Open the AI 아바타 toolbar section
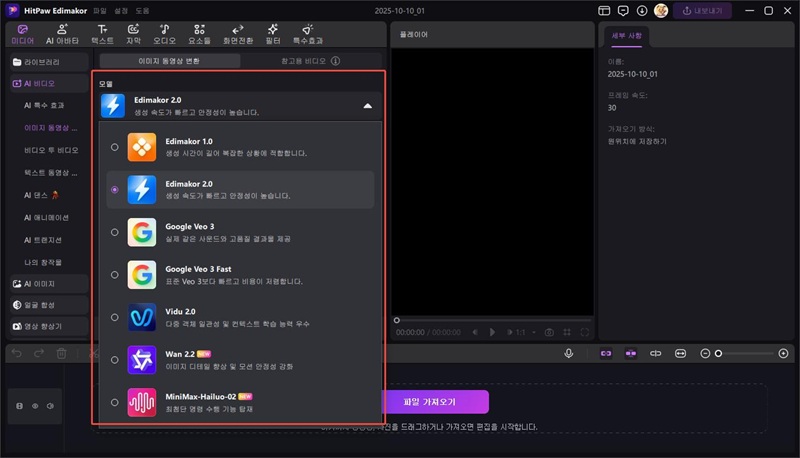Image resolution: width=800 pixels, height=458 pixels. pos(63,34)
